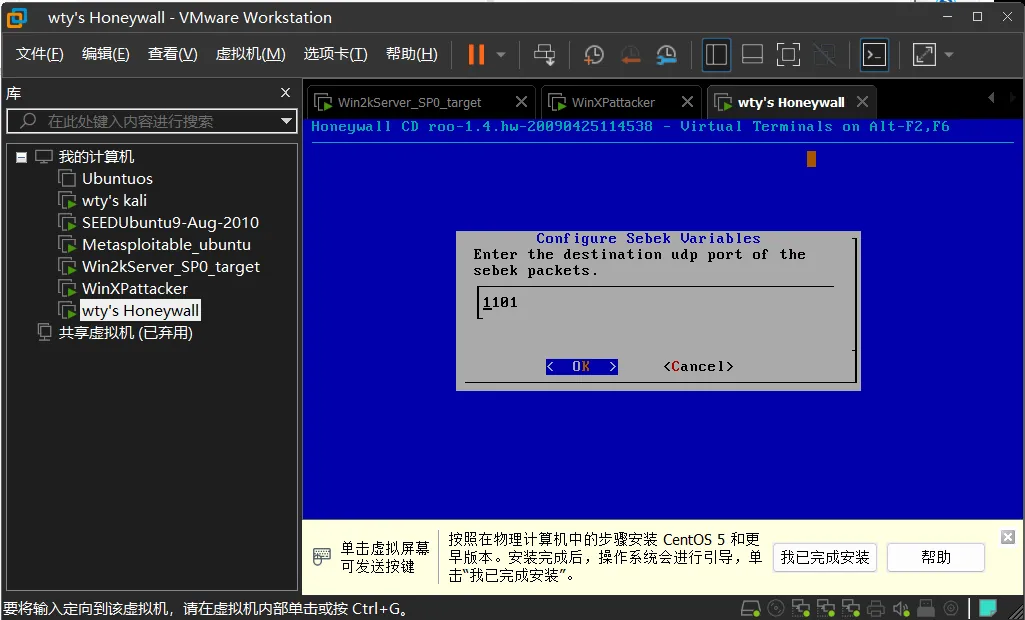Click the first network adapter status icon
Image resolution: width=1025 pixels, height=620 pixels.
[x=801, y=608]
